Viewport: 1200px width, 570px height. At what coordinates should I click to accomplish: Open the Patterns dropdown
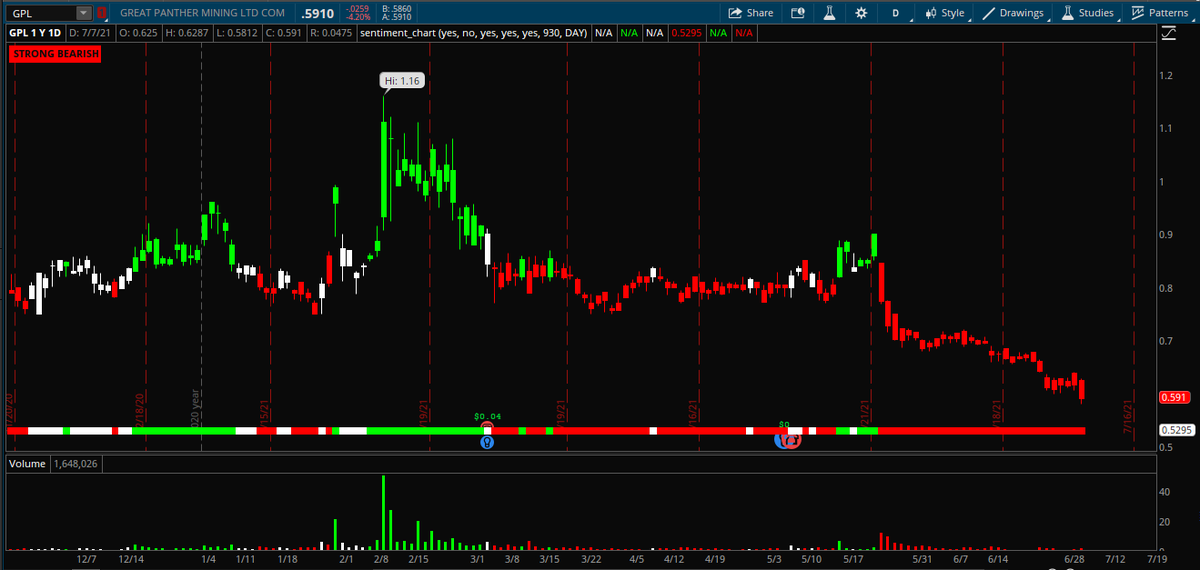tap(1161, 13)
